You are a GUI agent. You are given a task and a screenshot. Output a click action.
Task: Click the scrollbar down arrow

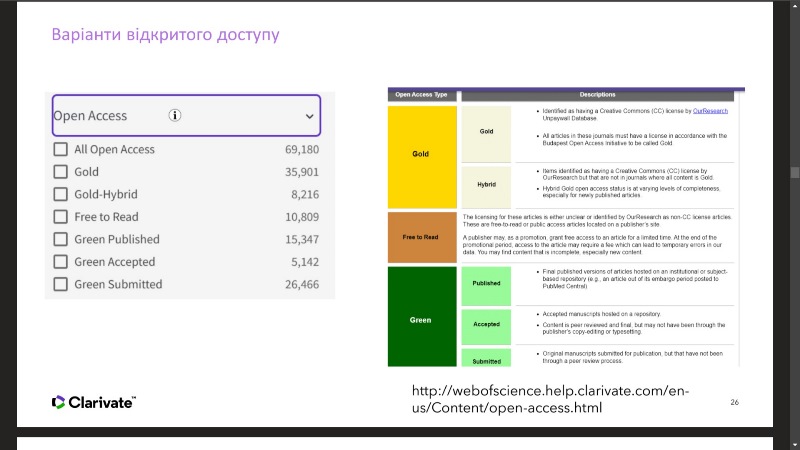point(795,445)
